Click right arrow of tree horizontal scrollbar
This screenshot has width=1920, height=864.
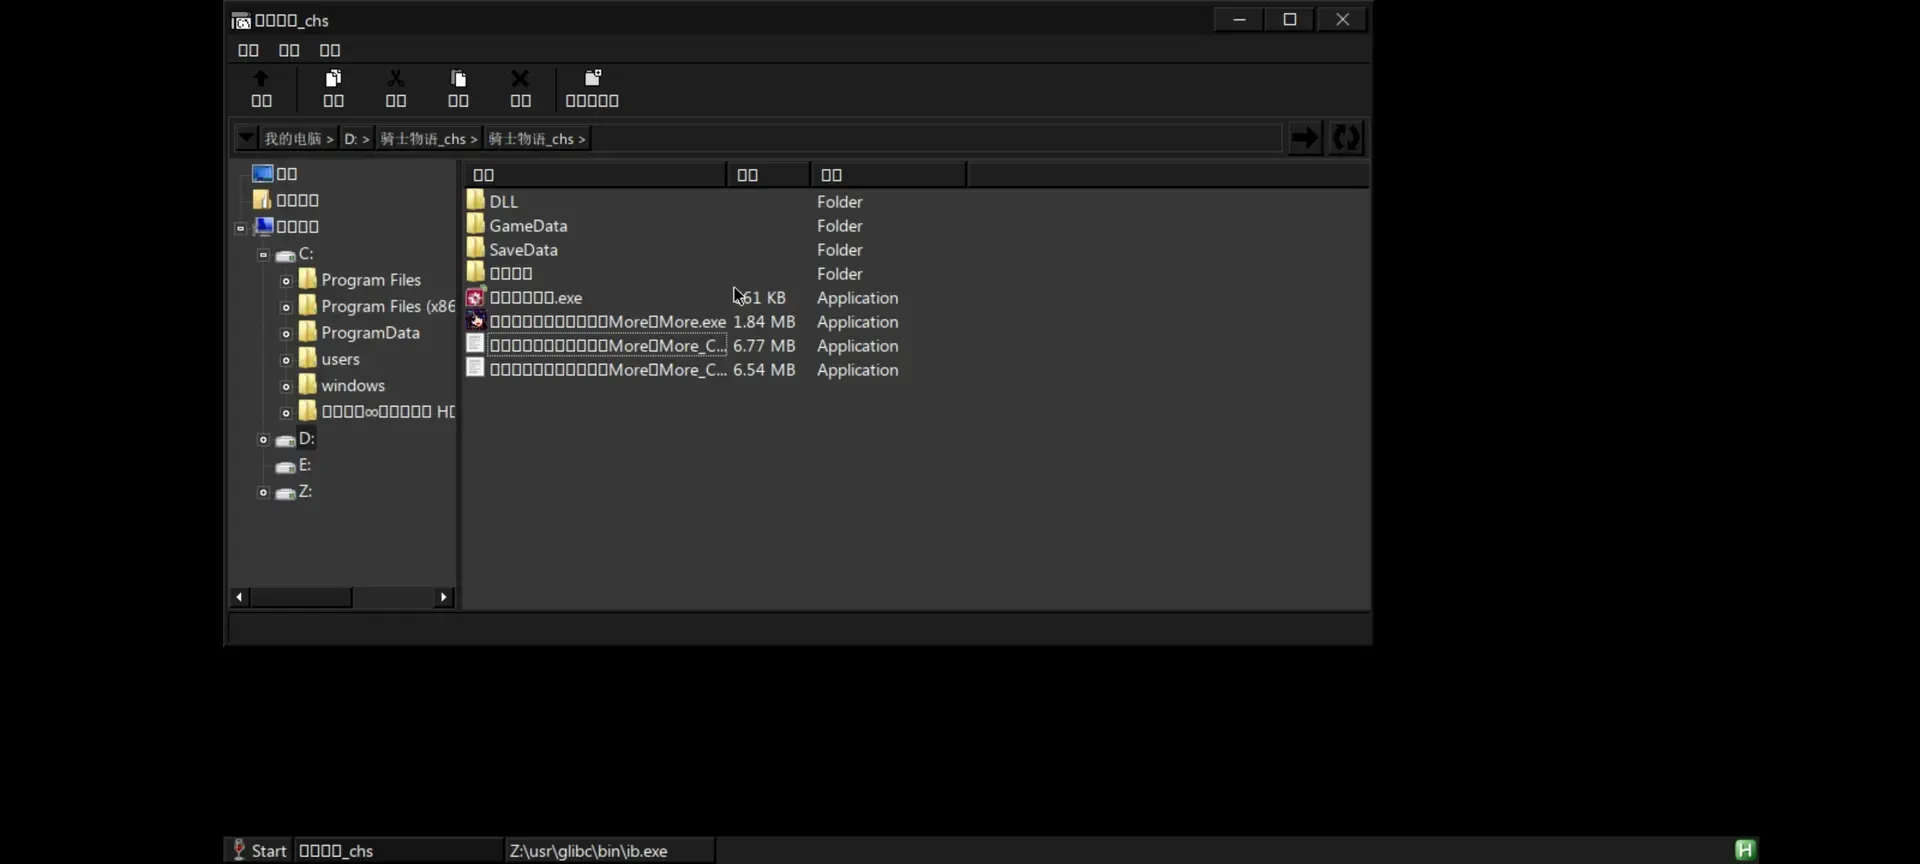pos(443,597)
